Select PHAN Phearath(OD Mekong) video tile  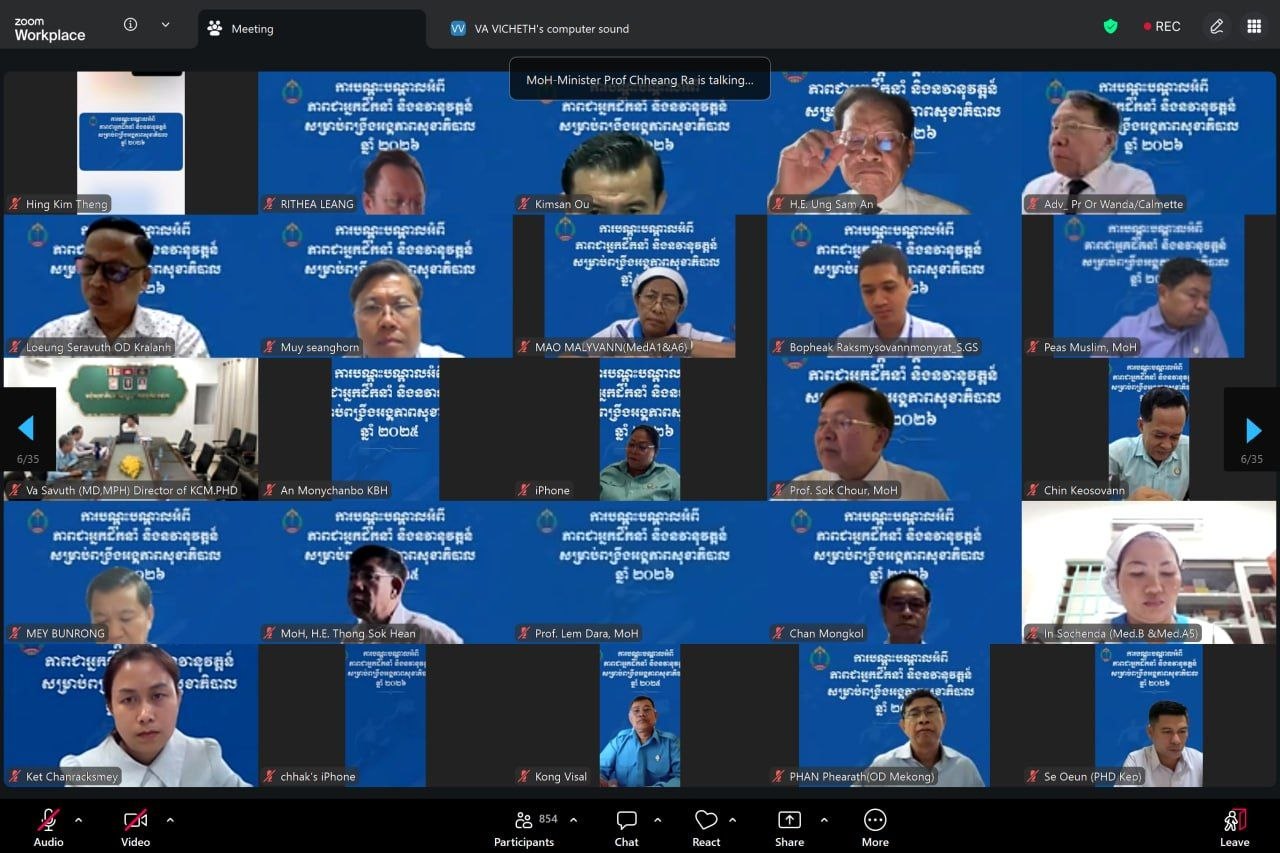point(894,715)
